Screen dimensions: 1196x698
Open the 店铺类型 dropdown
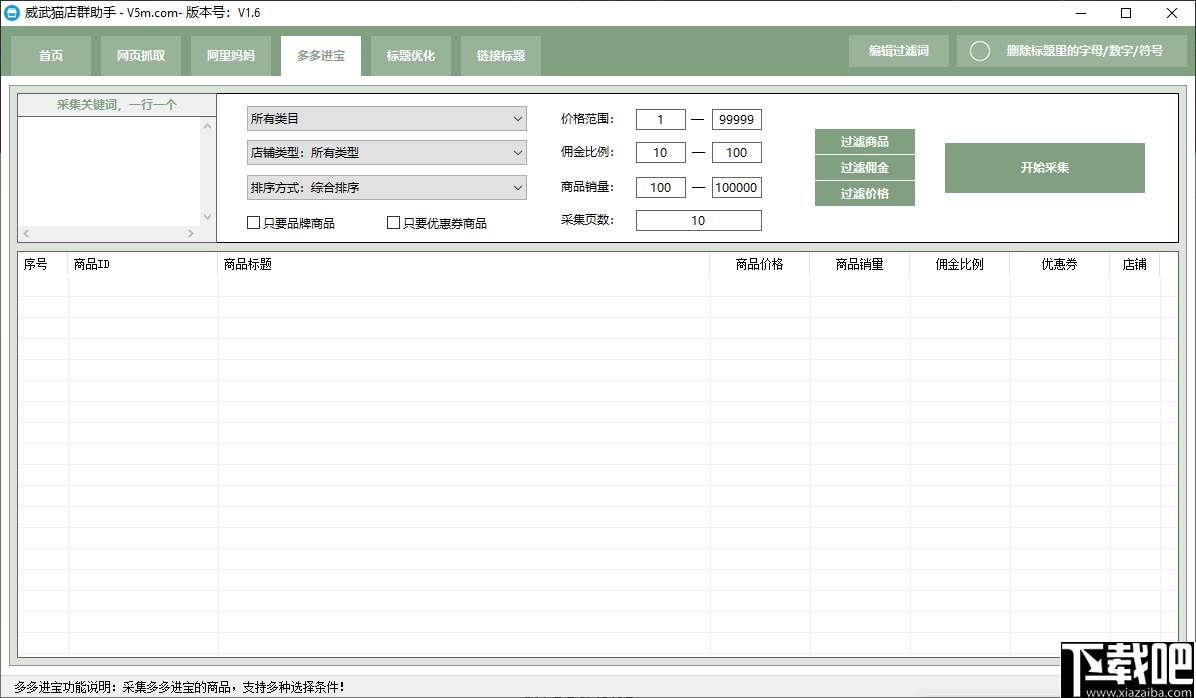[x=387, y=153]
